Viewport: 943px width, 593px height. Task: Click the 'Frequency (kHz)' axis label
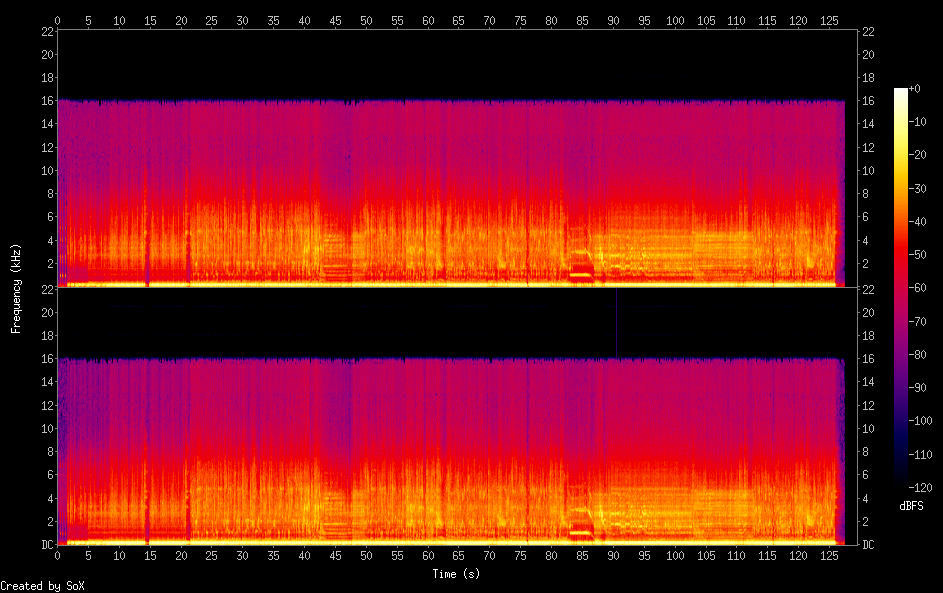tap(16, 289)
